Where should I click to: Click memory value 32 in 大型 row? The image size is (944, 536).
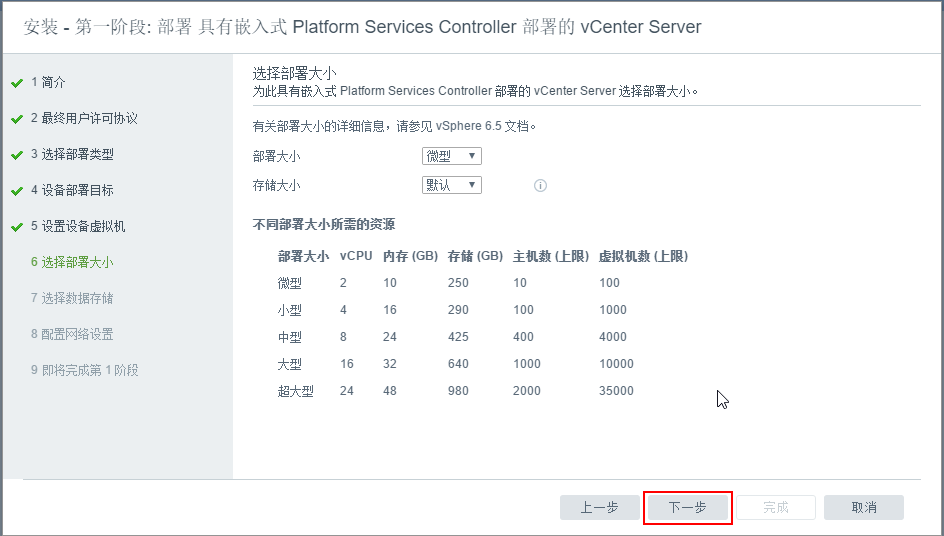pos(390,364)
